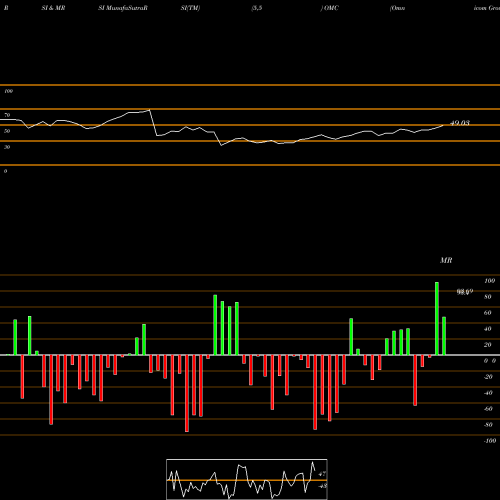Click the tallest green bar in MR histogram
The width and height of the screenshot is (500, 500).
tap(437, 319)
